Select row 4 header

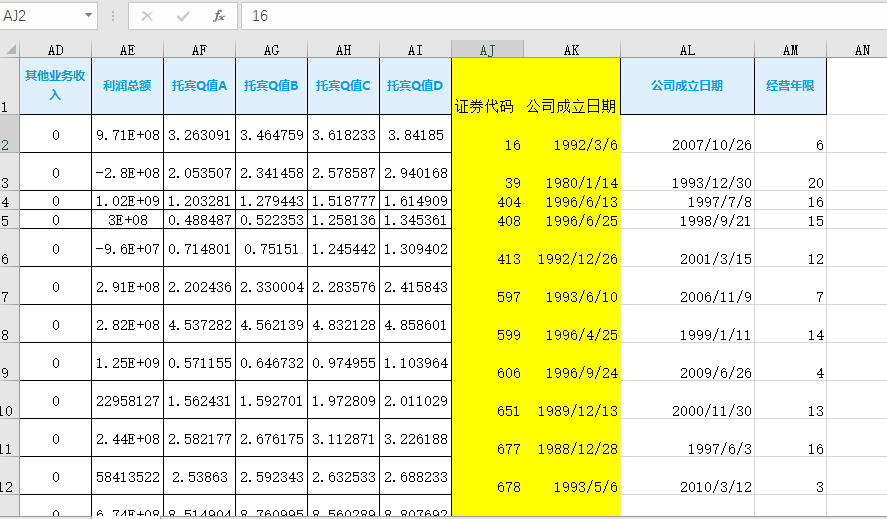point(9,200)
